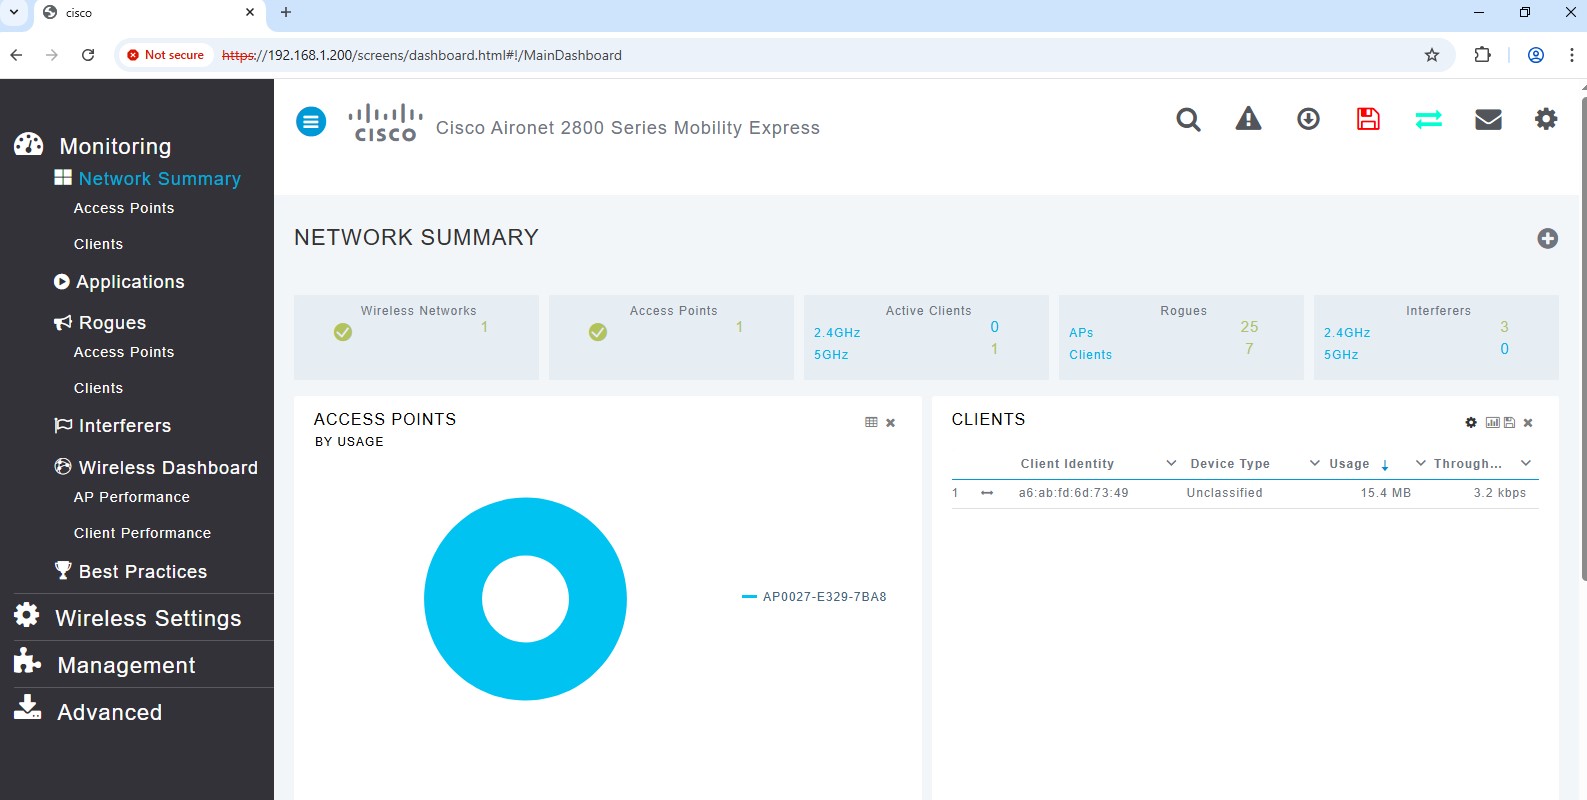
Task: Select Applications in the Monitoring menu
Action: [x=130, y=282]
